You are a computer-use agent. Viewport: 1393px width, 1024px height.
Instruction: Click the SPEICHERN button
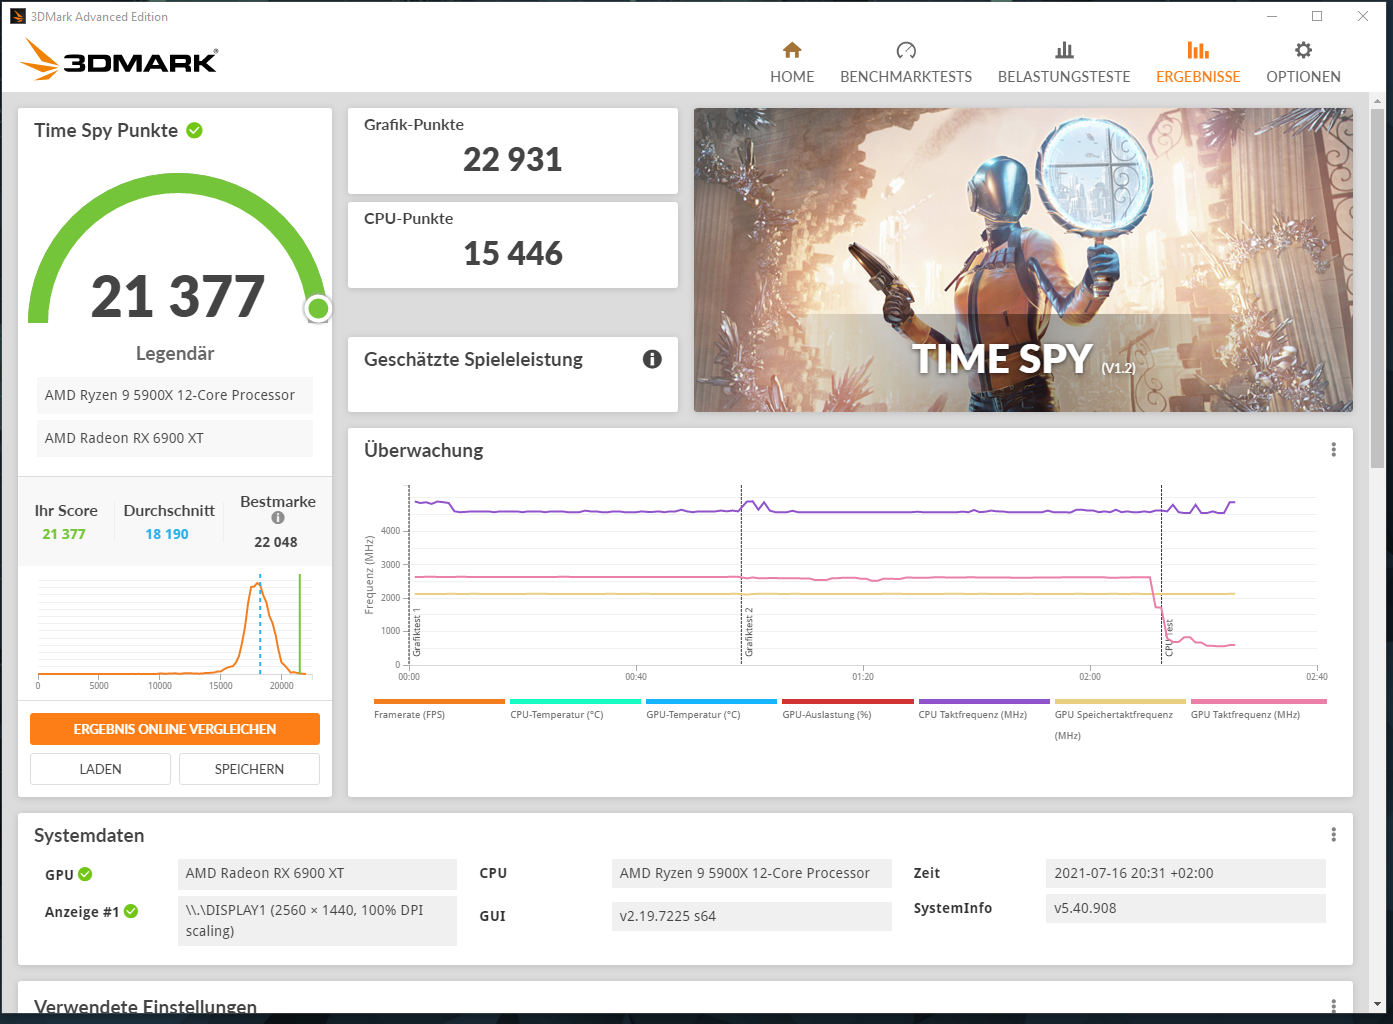point(249,769)
